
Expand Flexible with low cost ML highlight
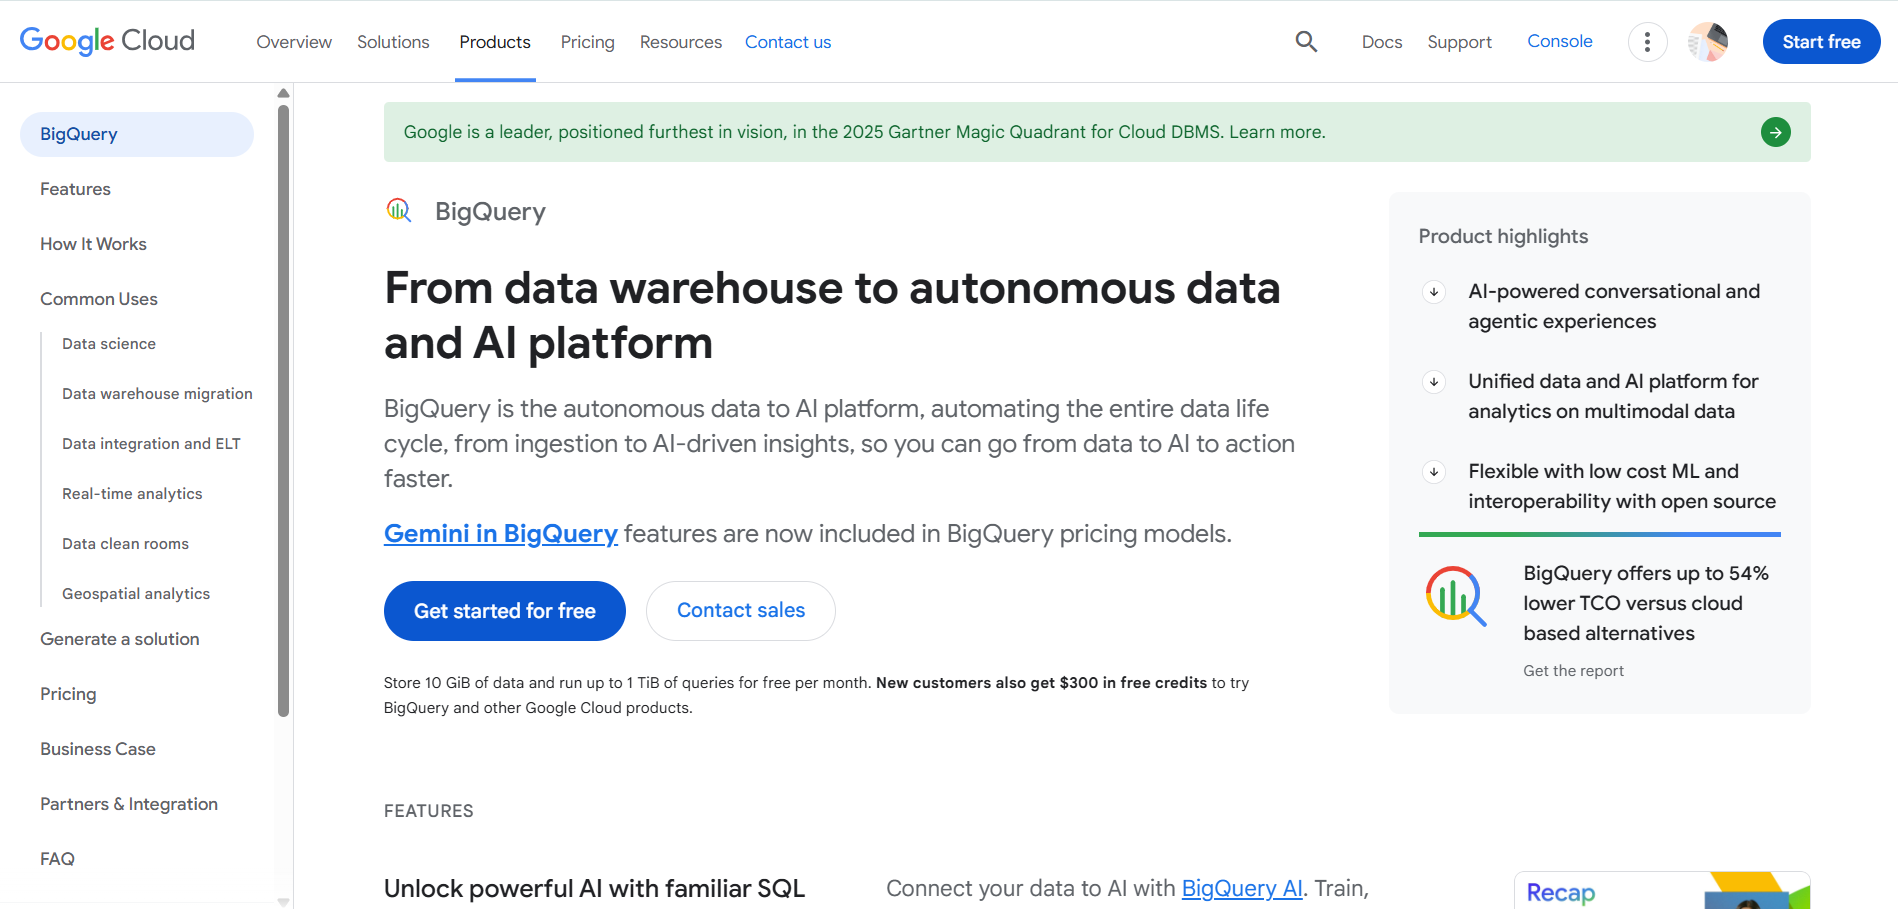[1434, 472]
